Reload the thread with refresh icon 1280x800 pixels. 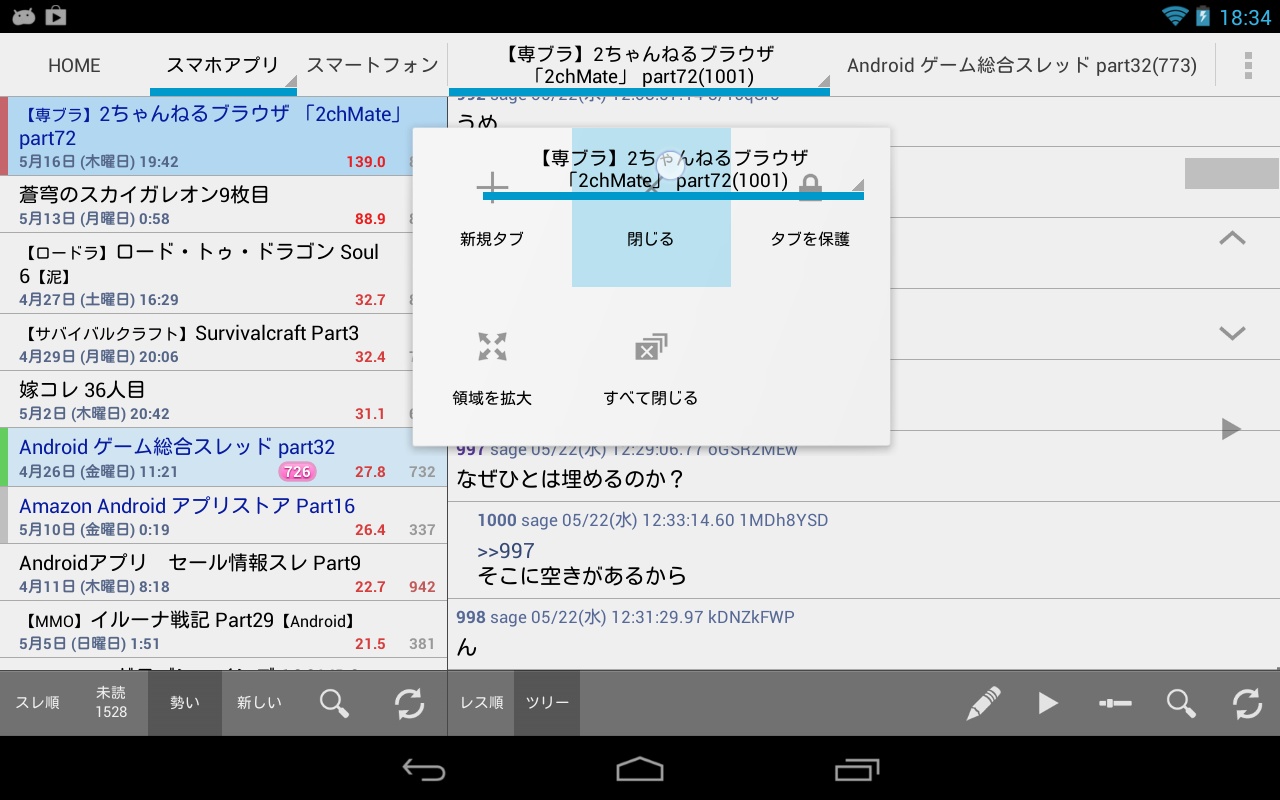point(1247,703)
